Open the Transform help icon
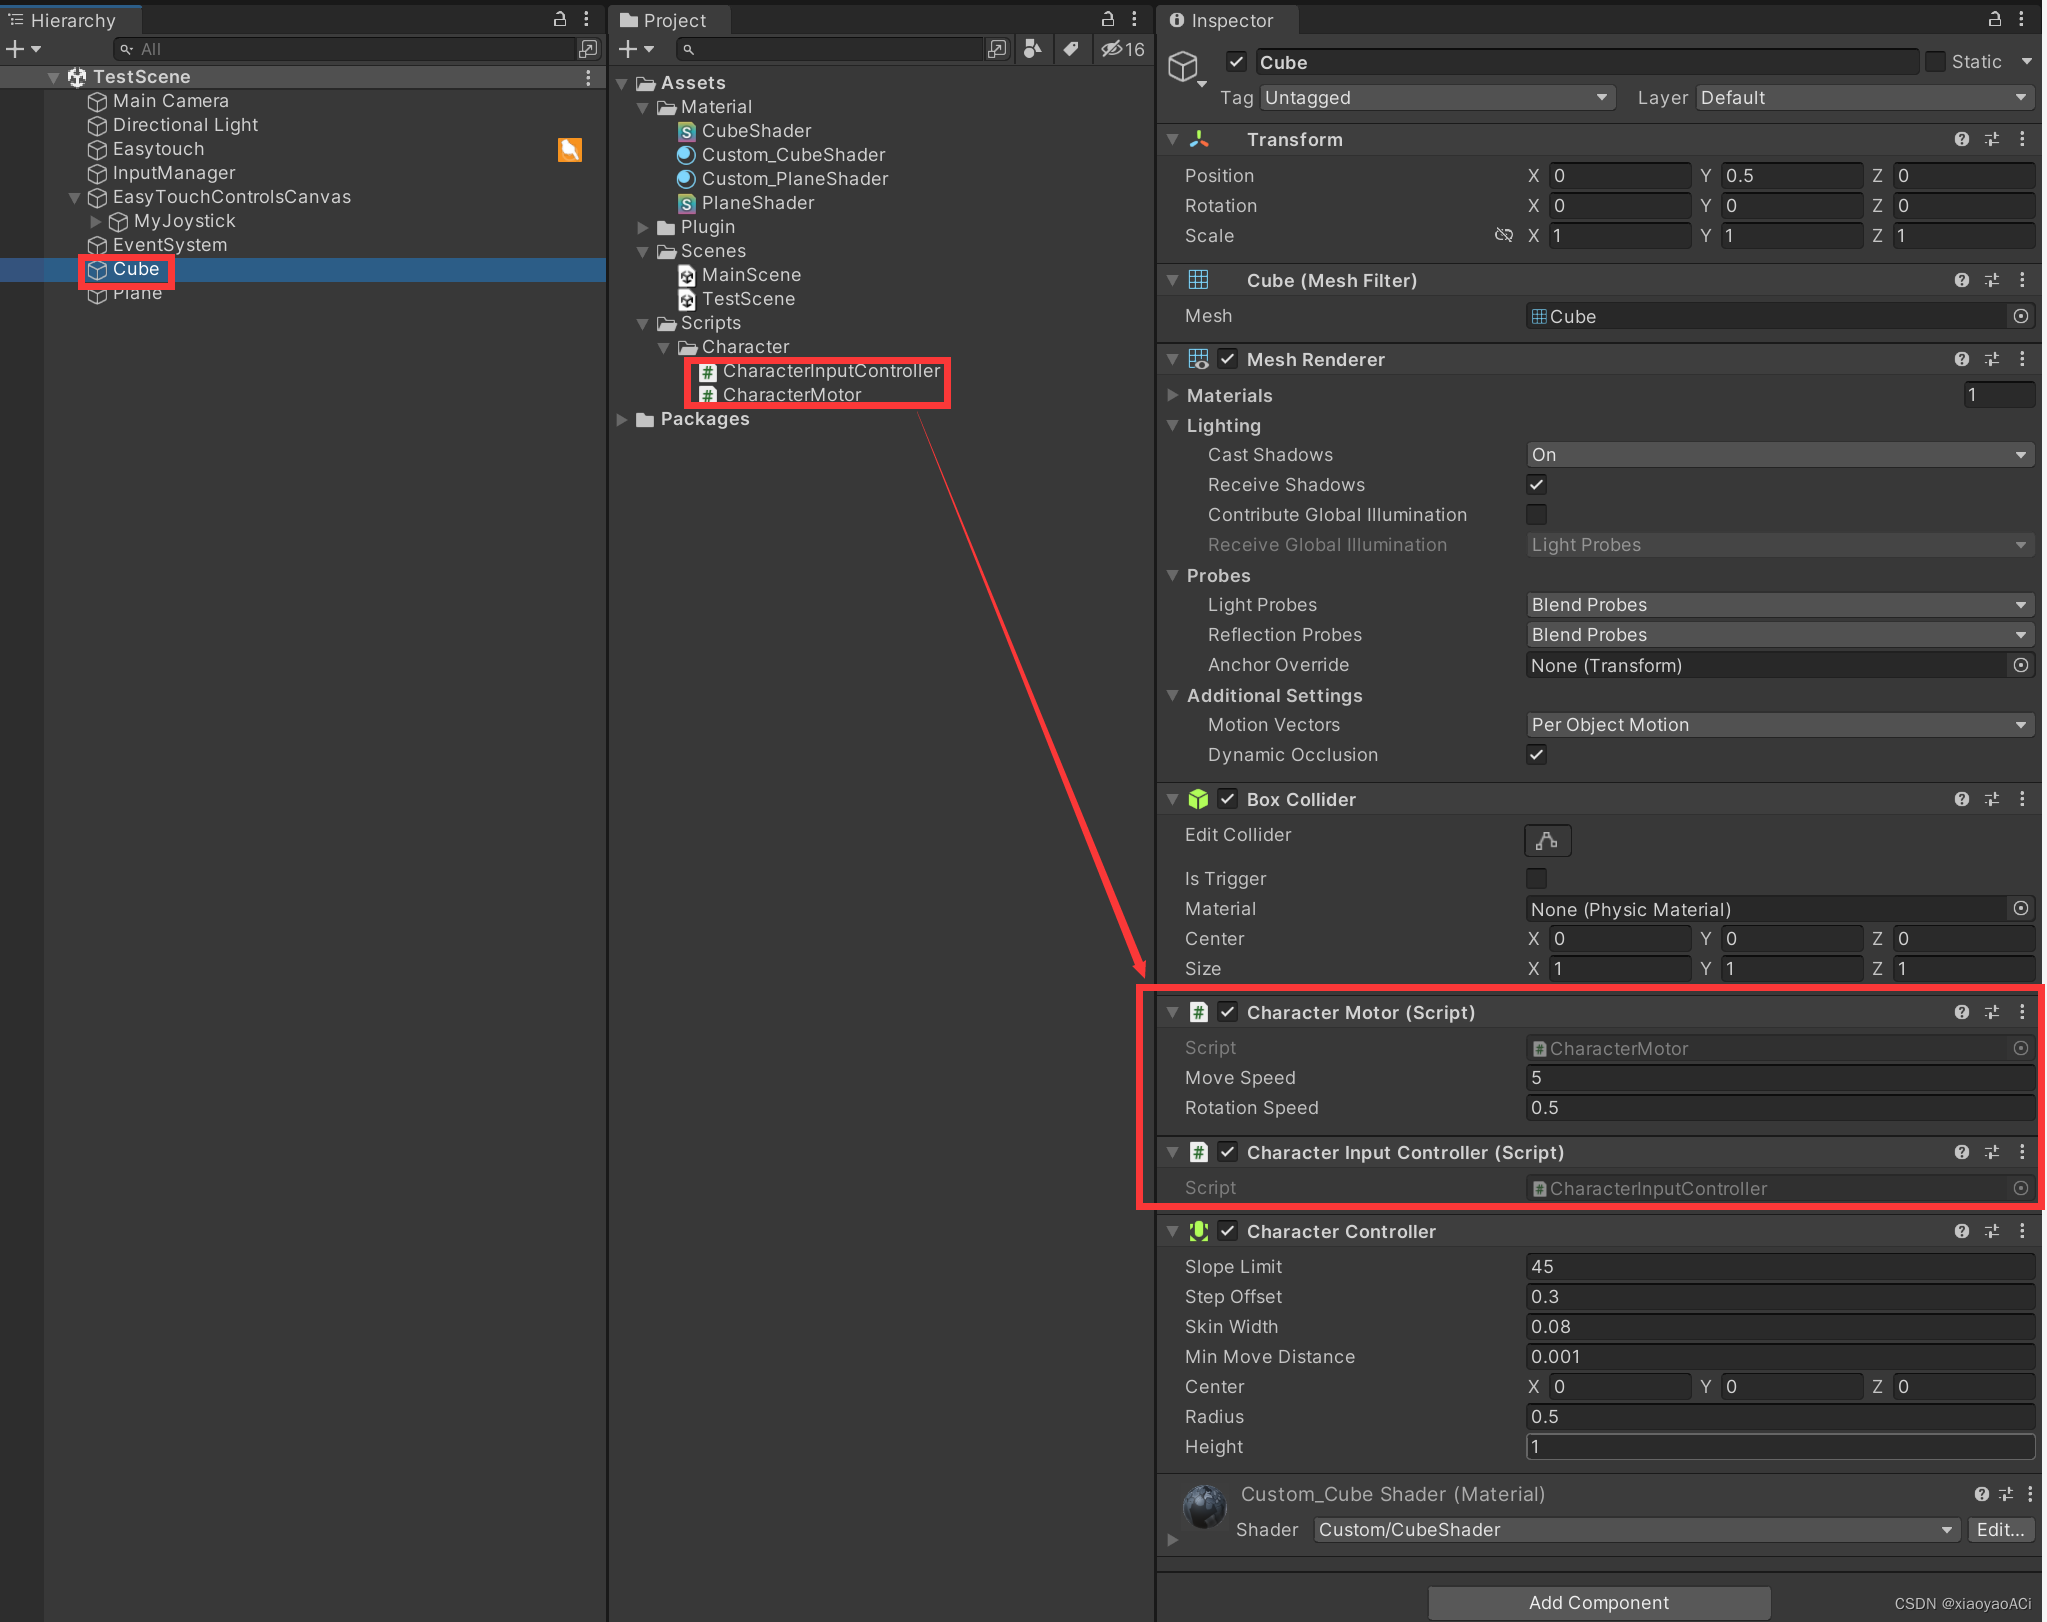The width and height of the screenshot is (2047, 1622). pos(1961,140)
